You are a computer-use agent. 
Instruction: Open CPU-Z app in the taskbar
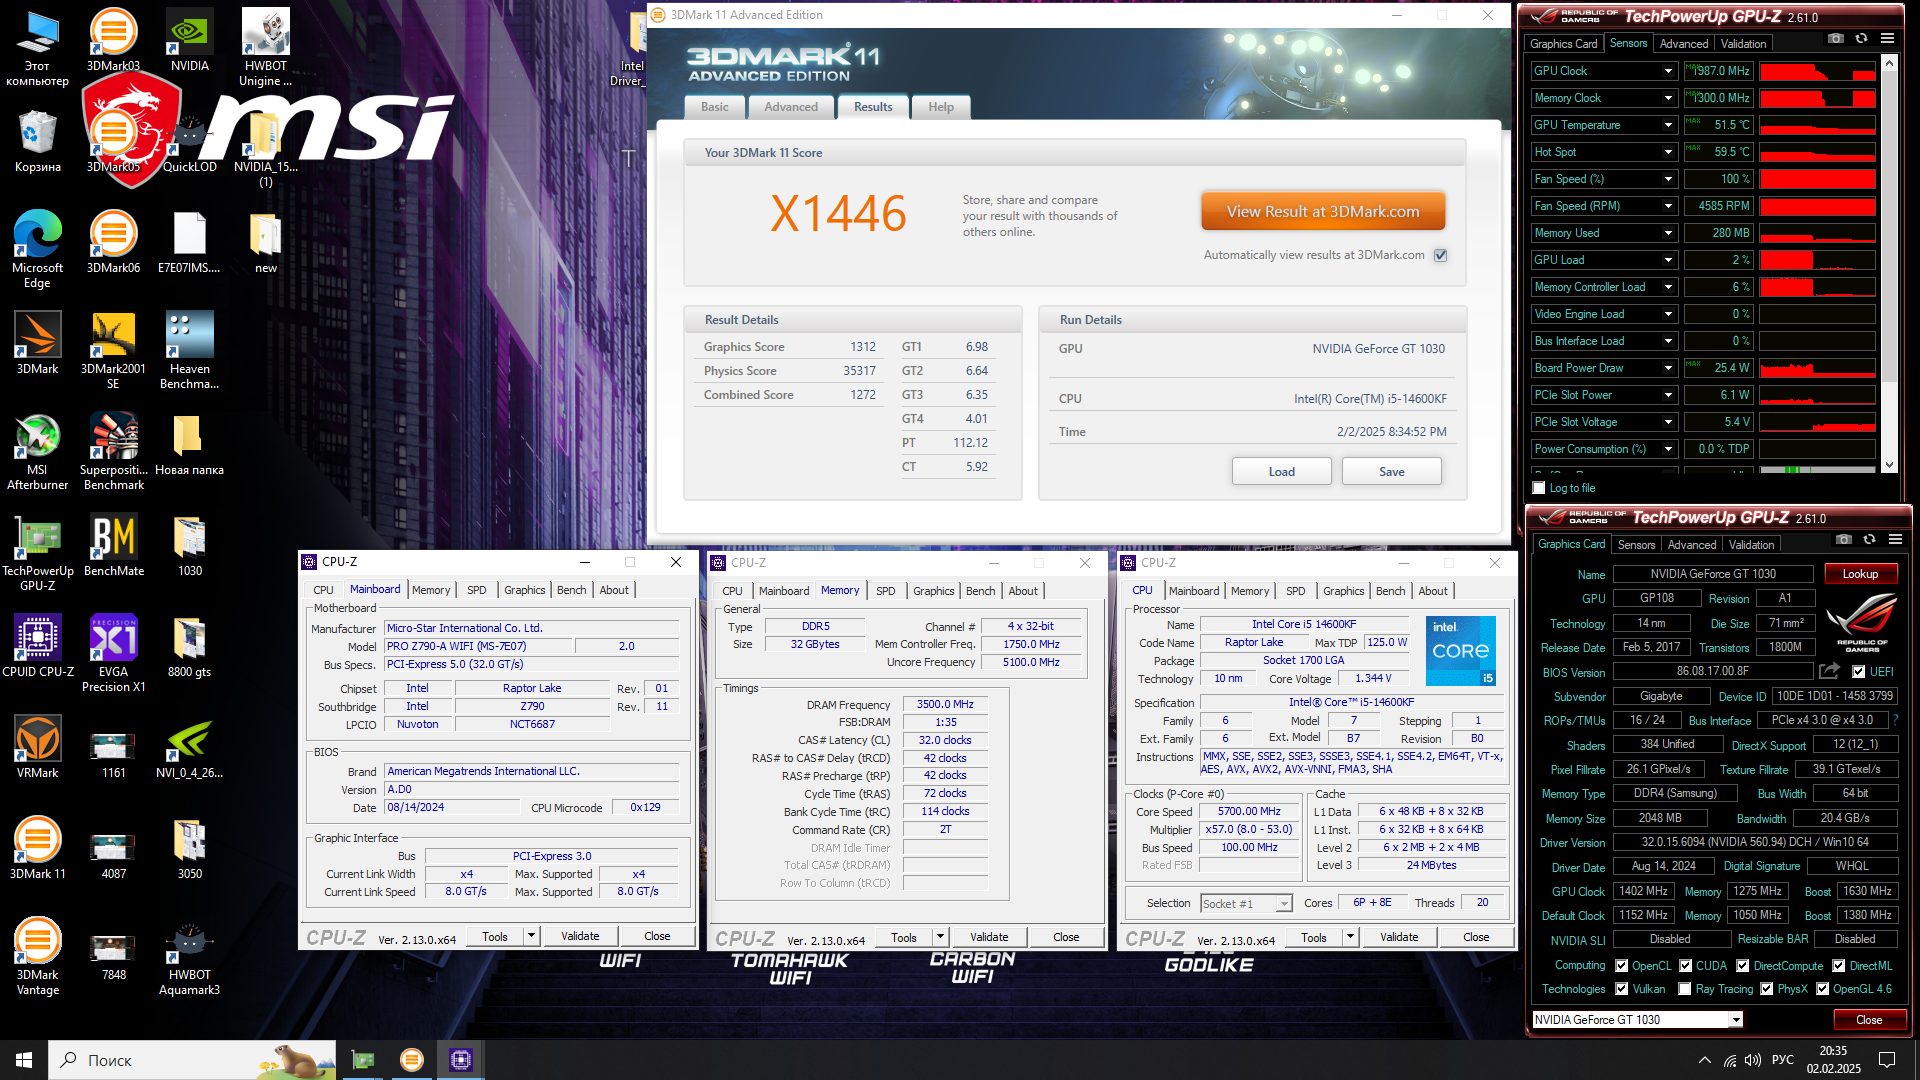pyautogui.click(x=461, y=1060)
